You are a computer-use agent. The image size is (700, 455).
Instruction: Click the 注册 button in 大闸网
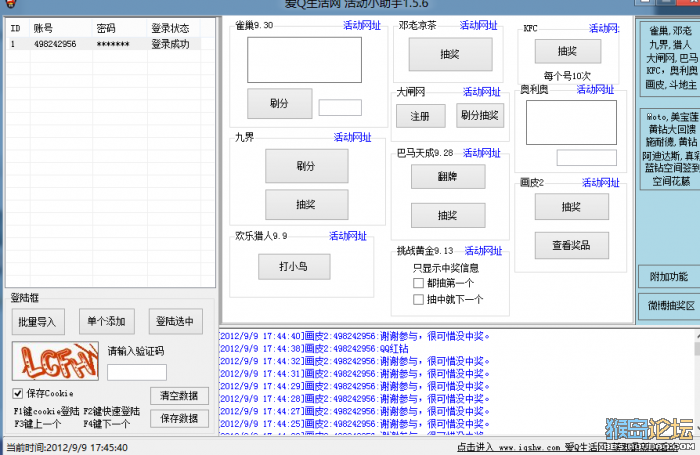(x=421, y=116)
